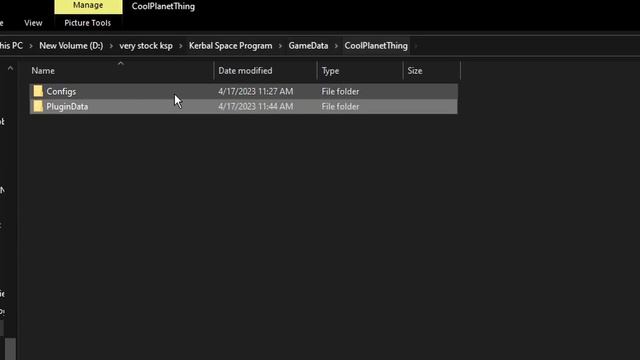Navigate to very stock ksp breadcrumb
The image size is (640, 360).
pos(146,46)
